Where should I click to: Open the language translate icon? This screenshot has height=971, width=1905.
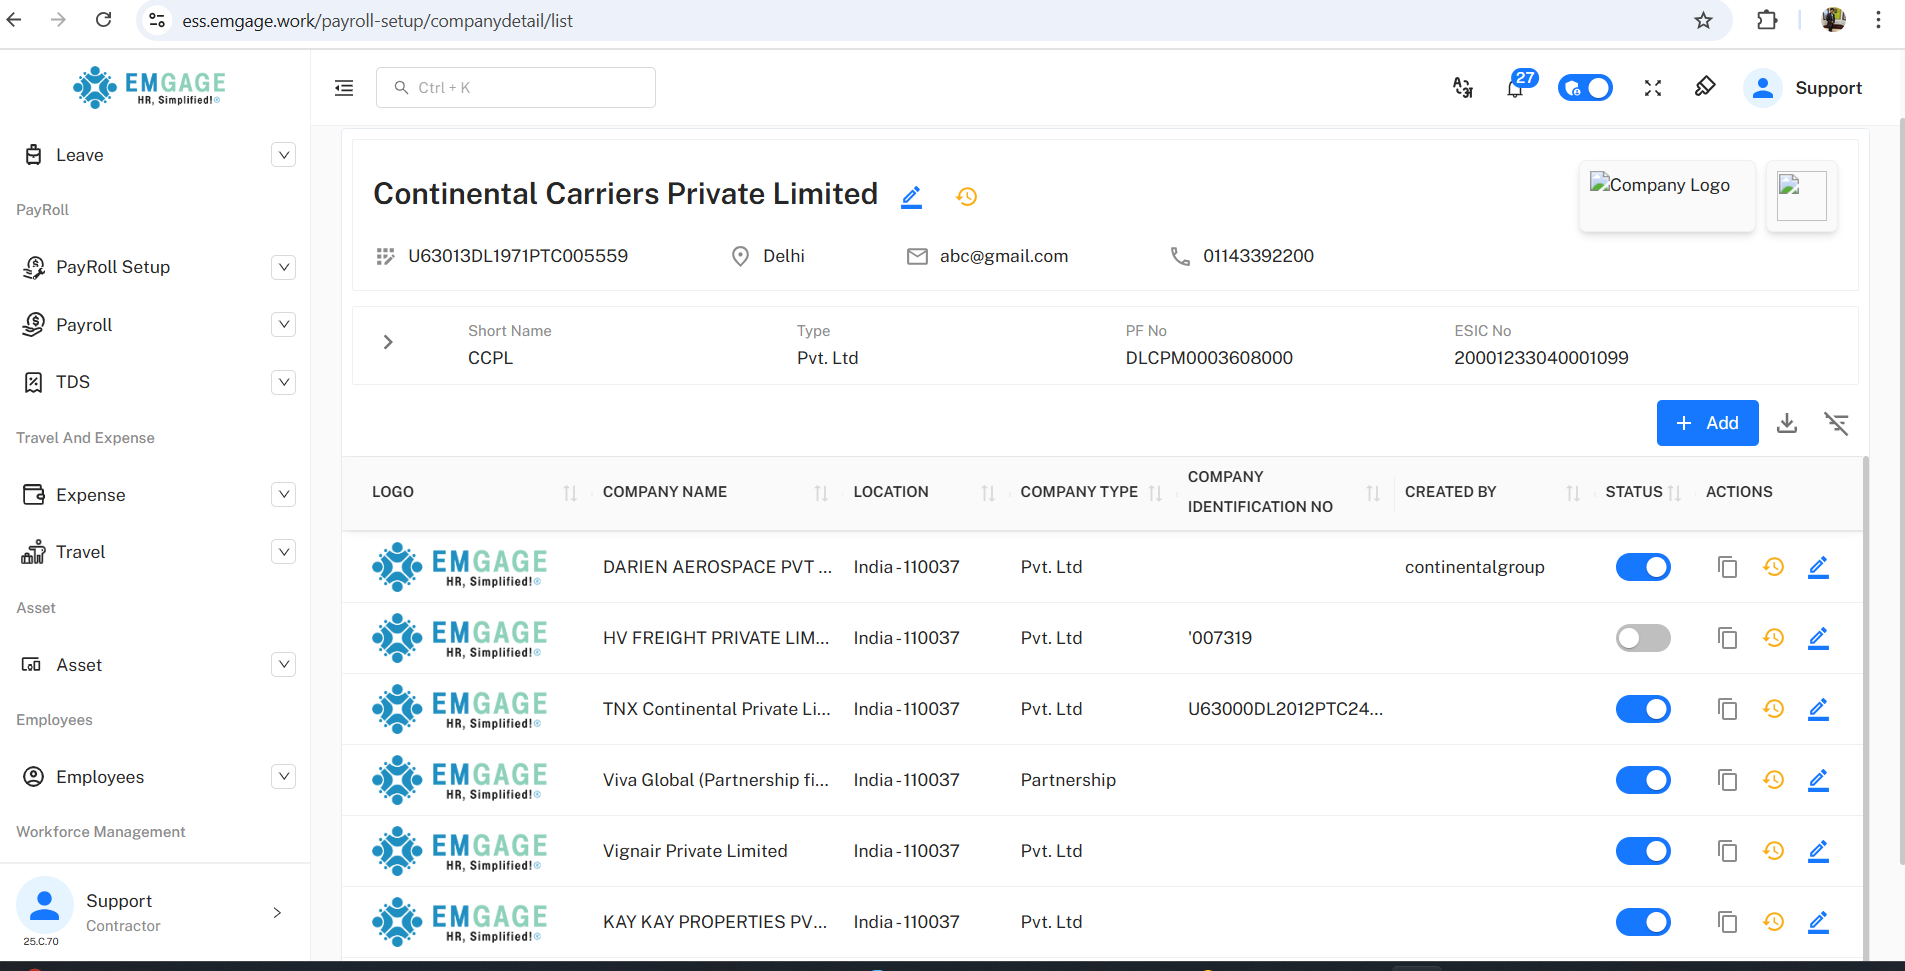[x=1462, y=88]
